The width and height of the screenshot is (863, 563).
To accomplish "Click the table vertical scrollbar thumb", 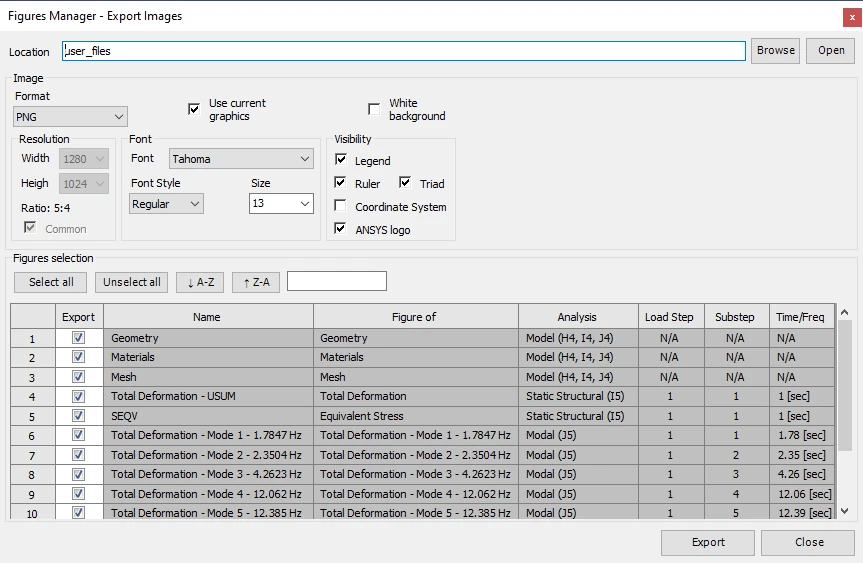I will point(844,386).
